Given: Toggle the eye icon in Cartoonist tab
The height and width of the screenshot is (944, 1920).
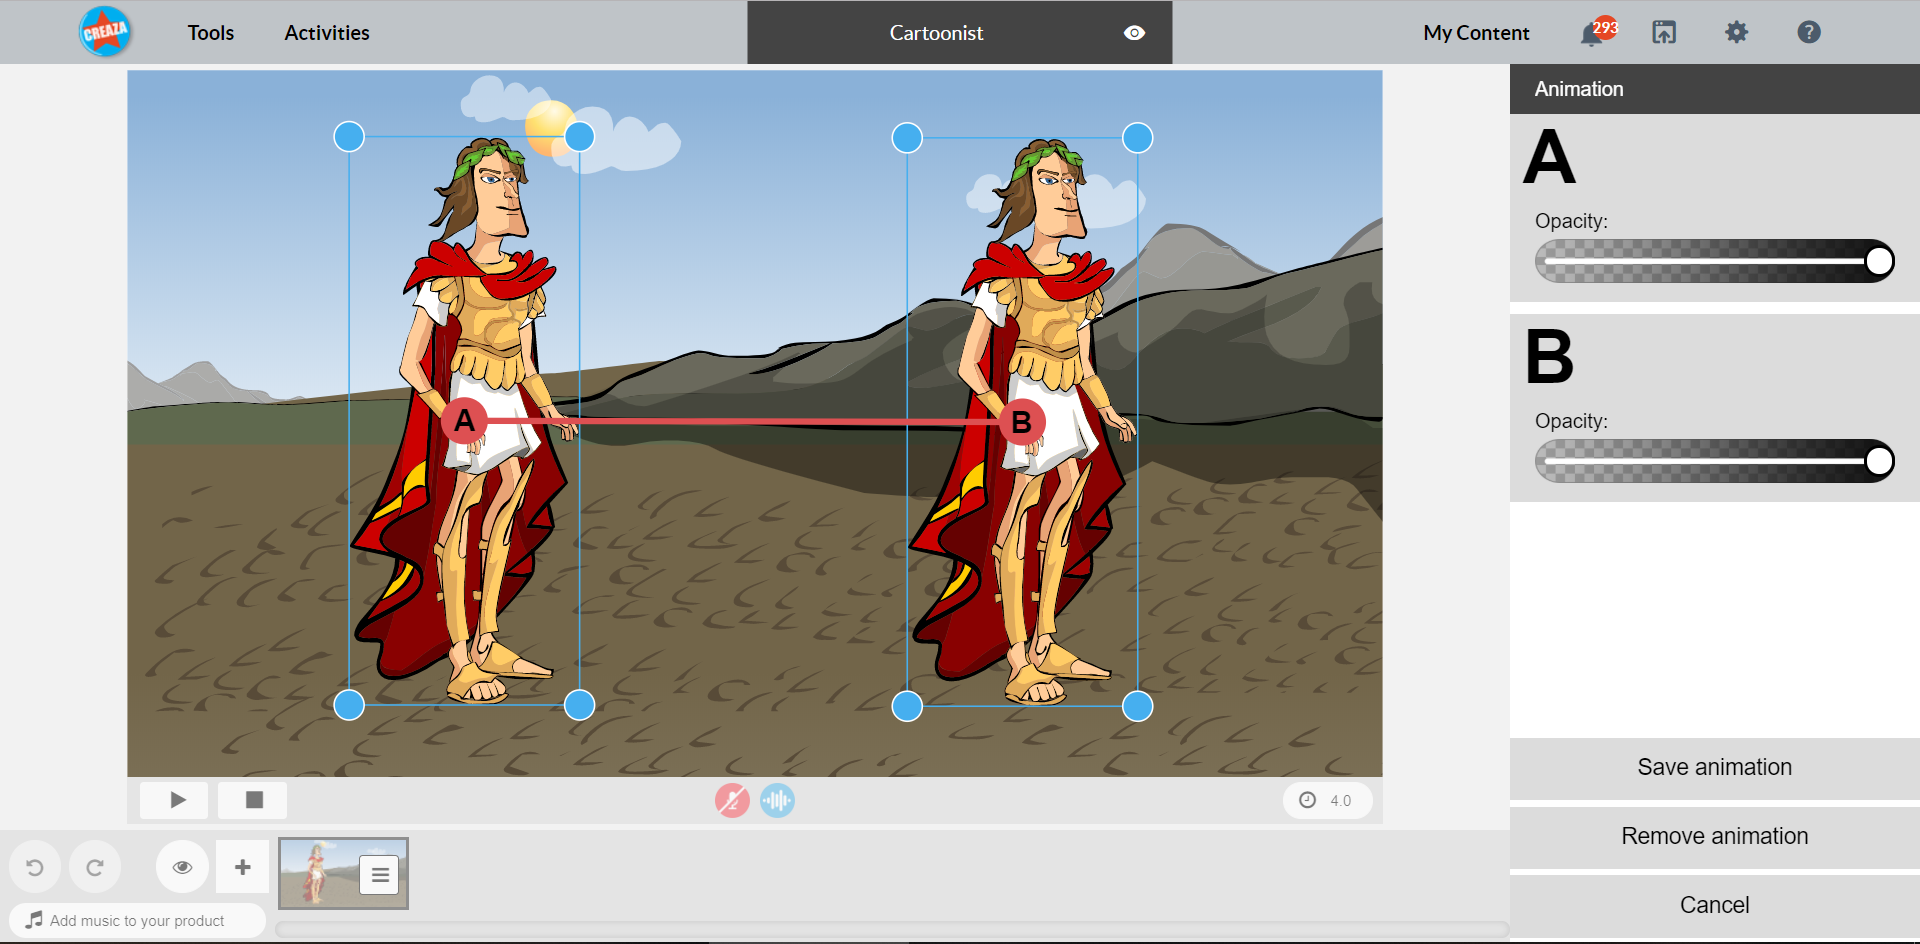Looking at the screenshot, I should 1134,33.
